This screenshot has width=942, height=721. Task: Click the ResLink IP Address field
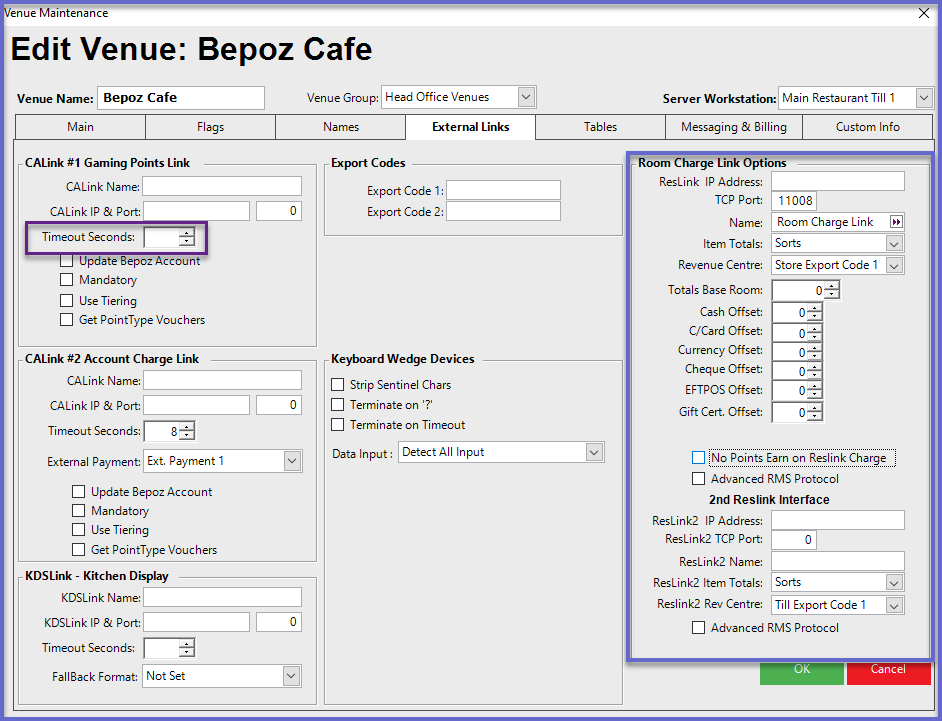click(837, 181)
